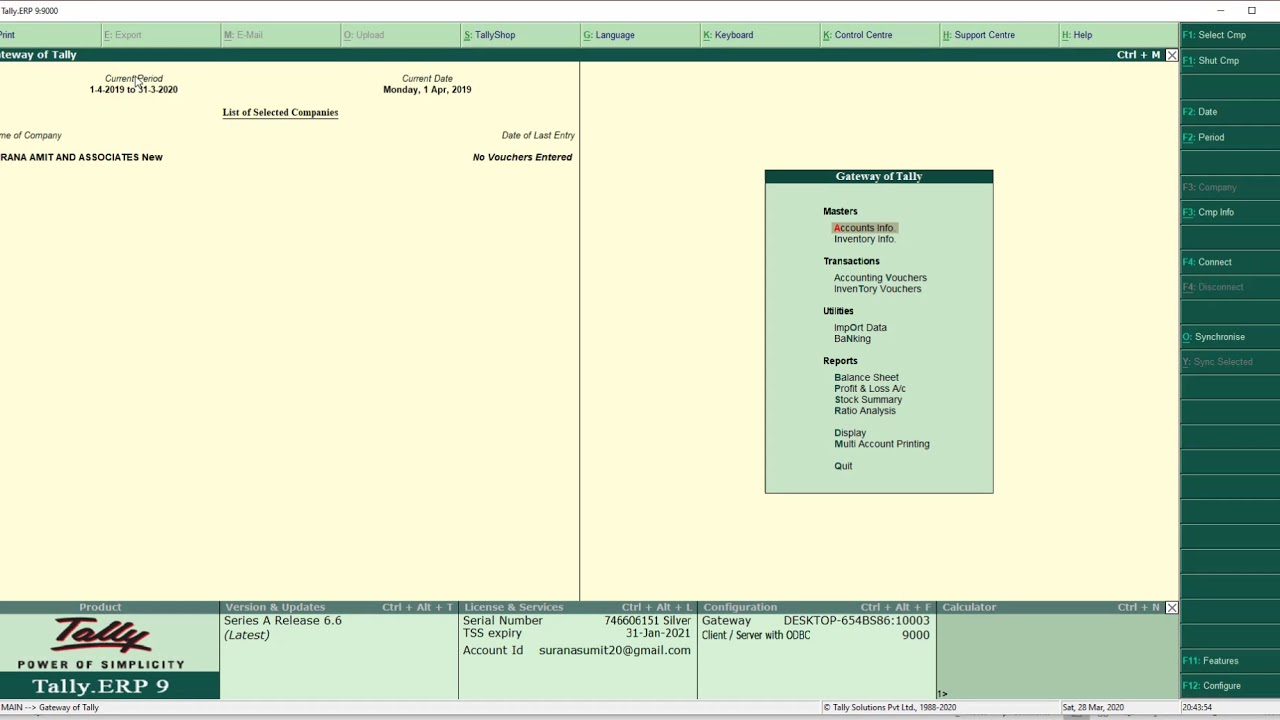Click inside the Calculator input area
The width and height of the screenshot is (1280, 720).
[x=1058, y=656]
